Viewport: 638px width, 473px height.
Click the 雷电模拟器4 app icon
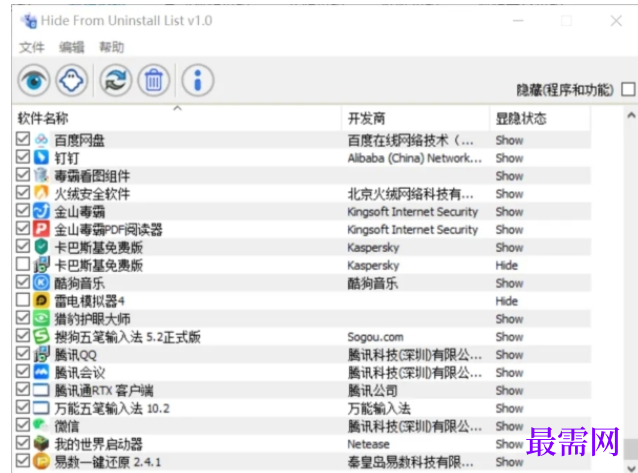(41, 301)
